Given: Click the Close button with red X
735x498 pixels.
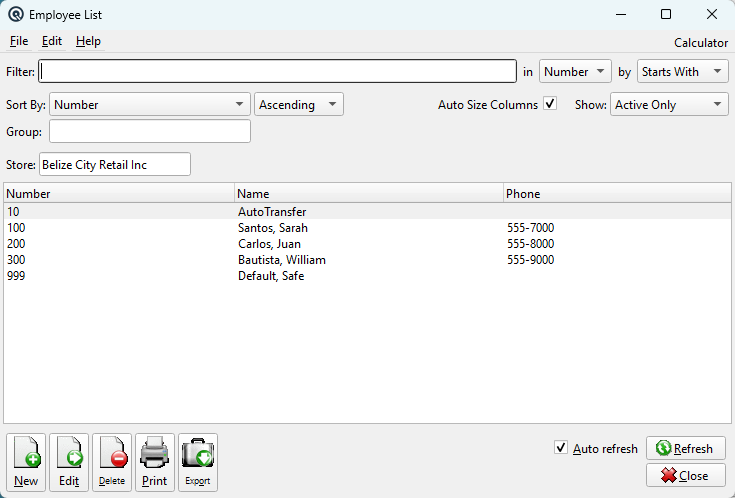Looking at the screenshot, I should [686, 475].
